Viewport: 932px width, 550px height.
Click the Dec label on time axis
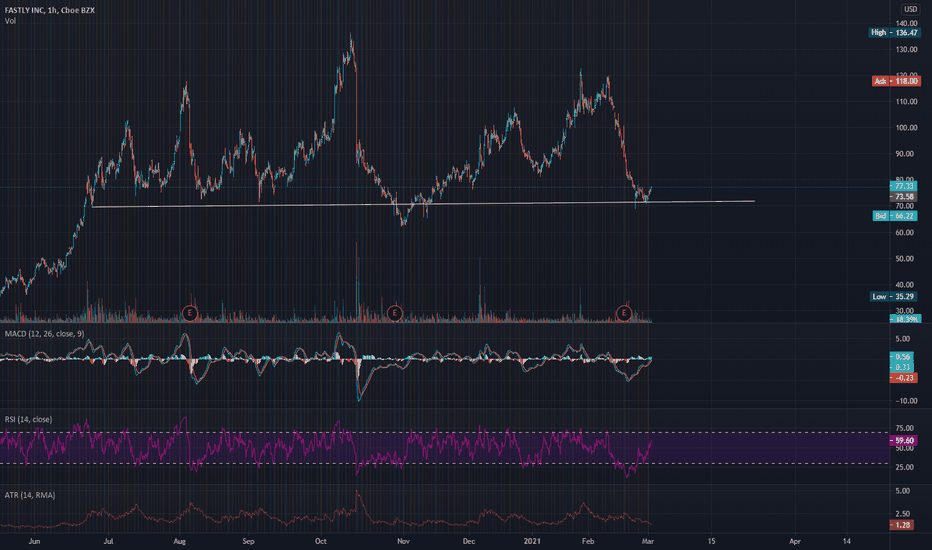pos(469,542)
